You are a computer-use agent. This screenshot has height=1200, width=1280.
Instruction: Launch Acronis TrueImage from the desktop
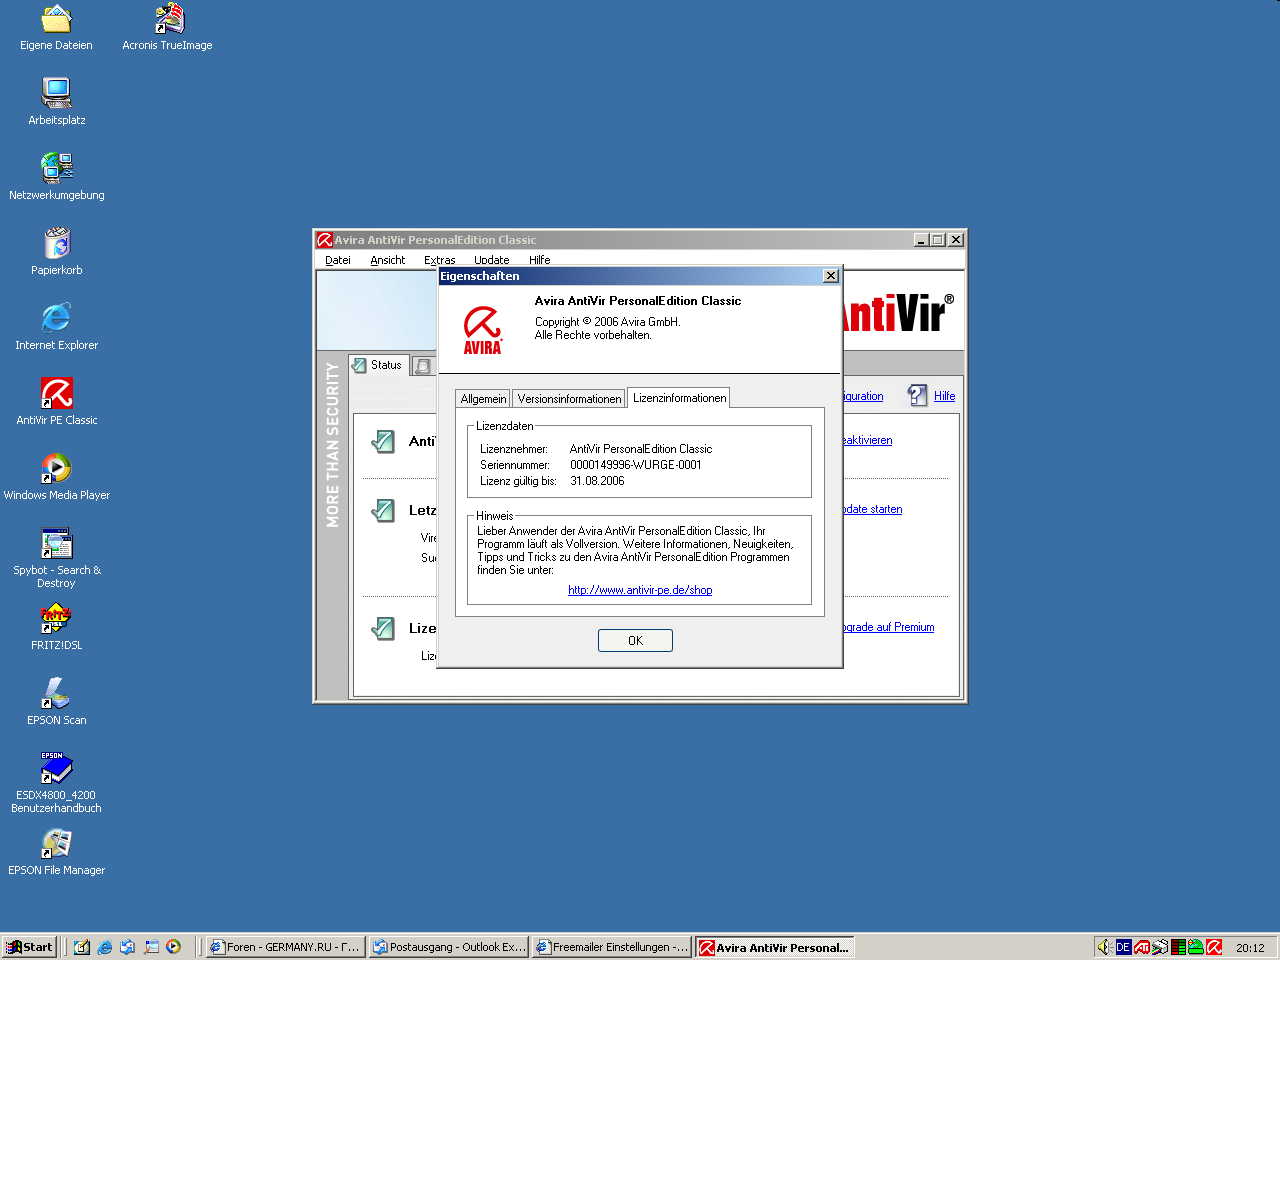pos(167,28)
